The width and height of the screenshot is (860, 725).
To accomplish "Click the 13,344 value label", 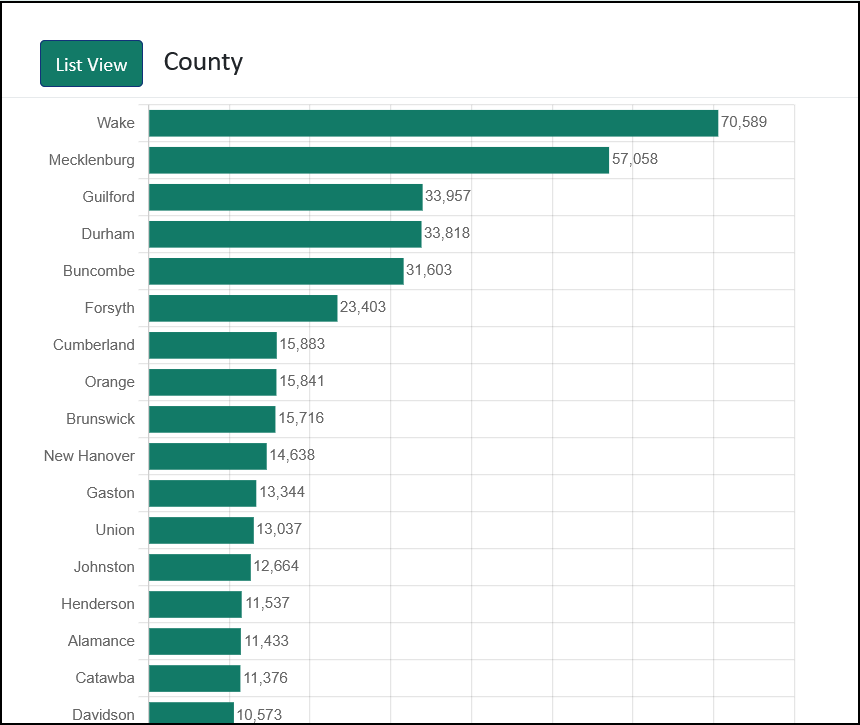I will (282, 492).
